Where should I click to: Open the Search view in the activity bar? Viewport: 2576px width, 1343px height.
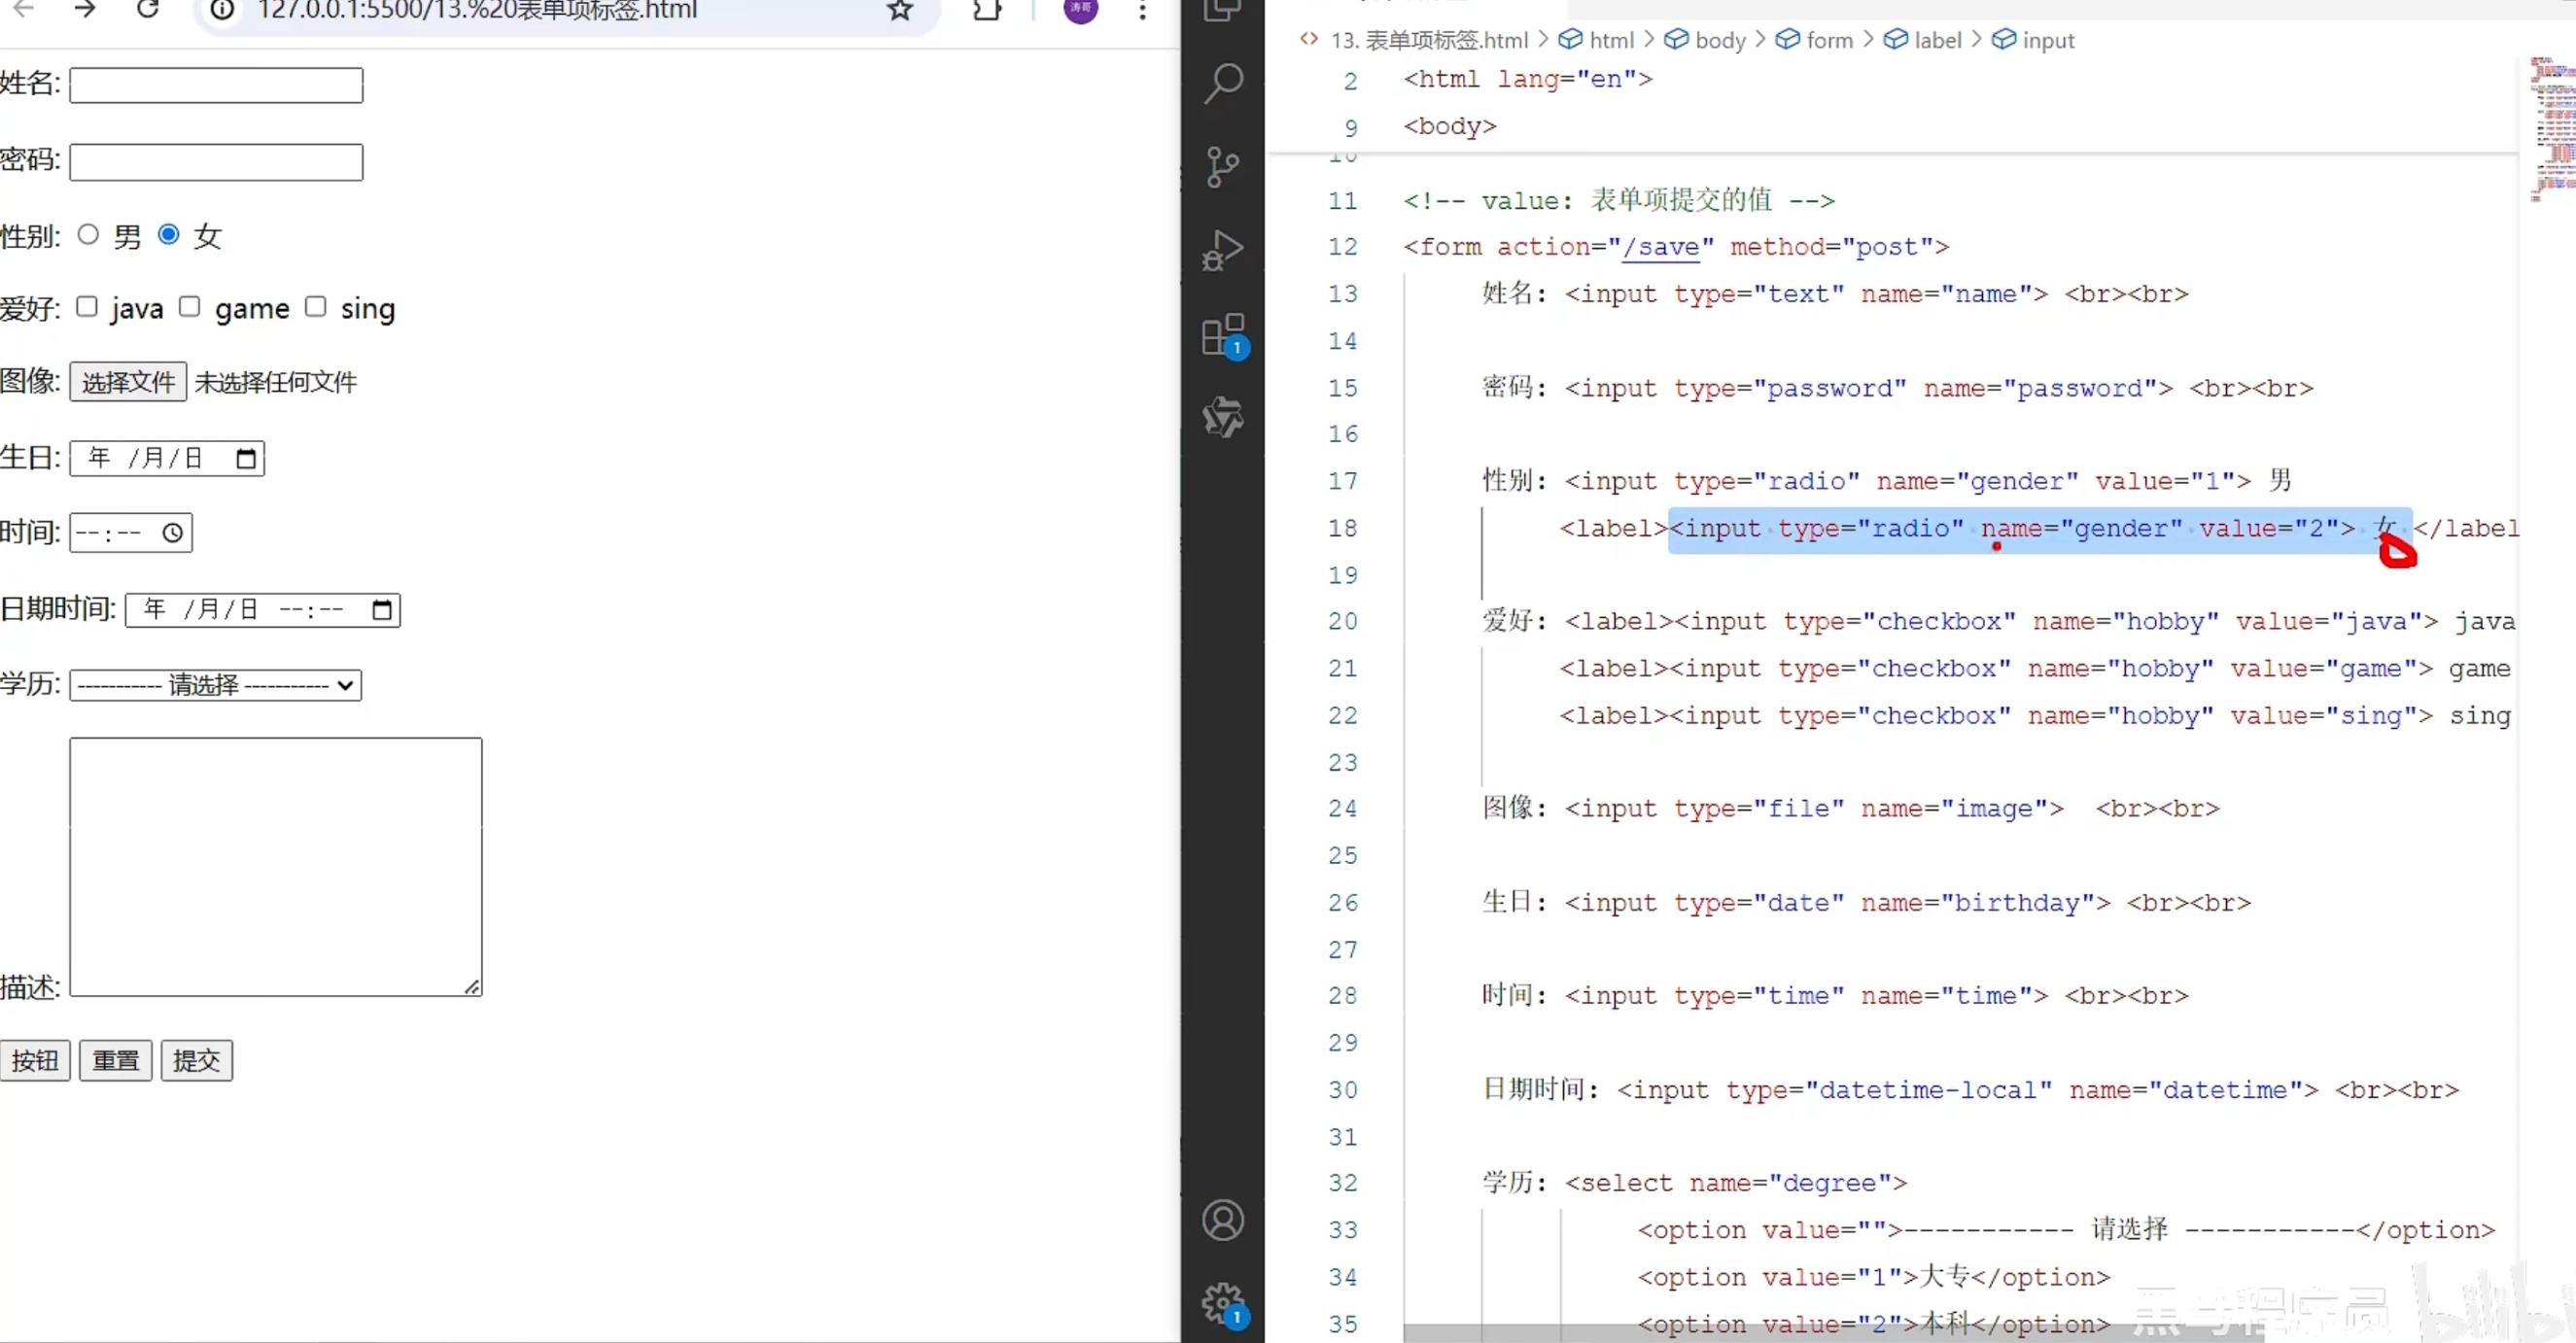coord(1222,84)
